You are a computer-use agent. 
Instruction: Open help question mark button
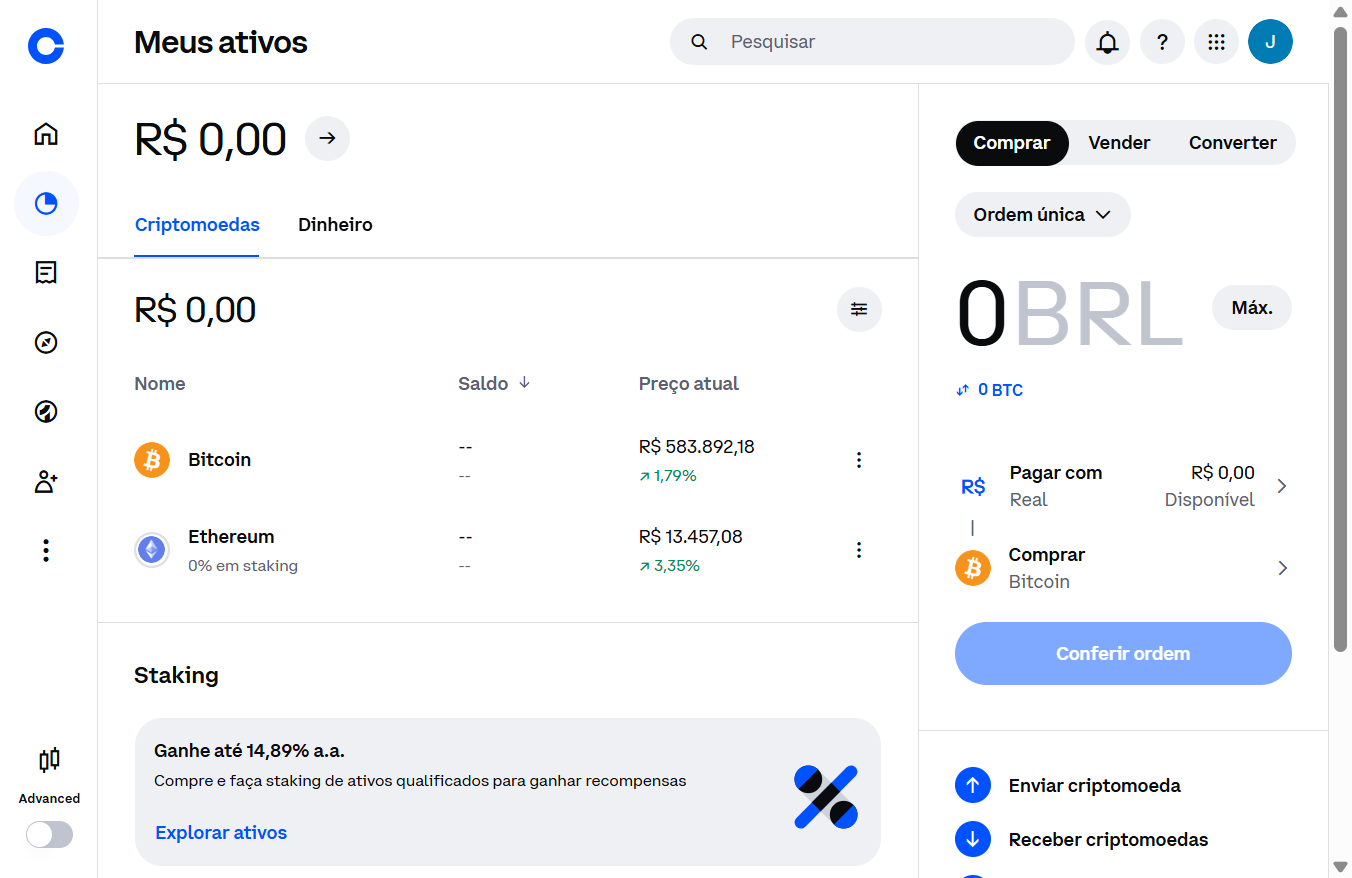1162,42
